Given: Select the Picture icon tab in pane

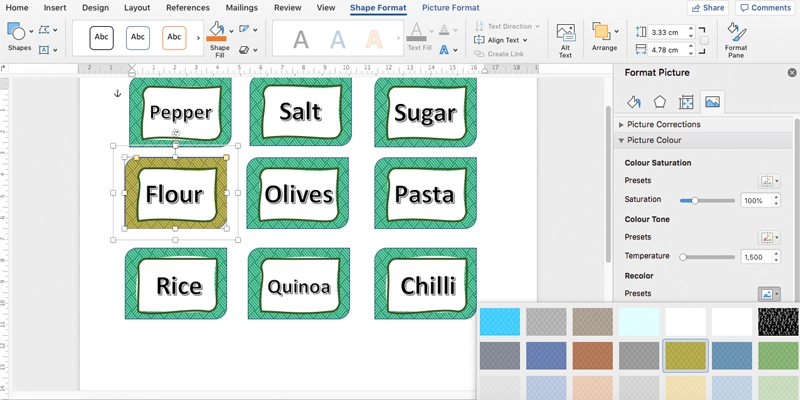Looking at the screenshot, I should [x=712, y=102].
